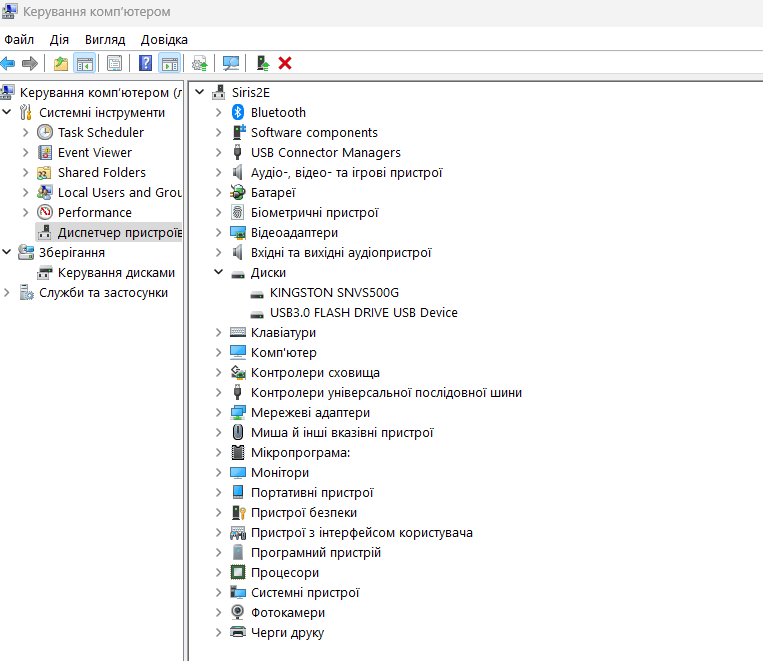Screen dimensions: 763x661
Task: Click the Миша й інші вказівні пристрої mouse icon
Action: pos(237,432)
